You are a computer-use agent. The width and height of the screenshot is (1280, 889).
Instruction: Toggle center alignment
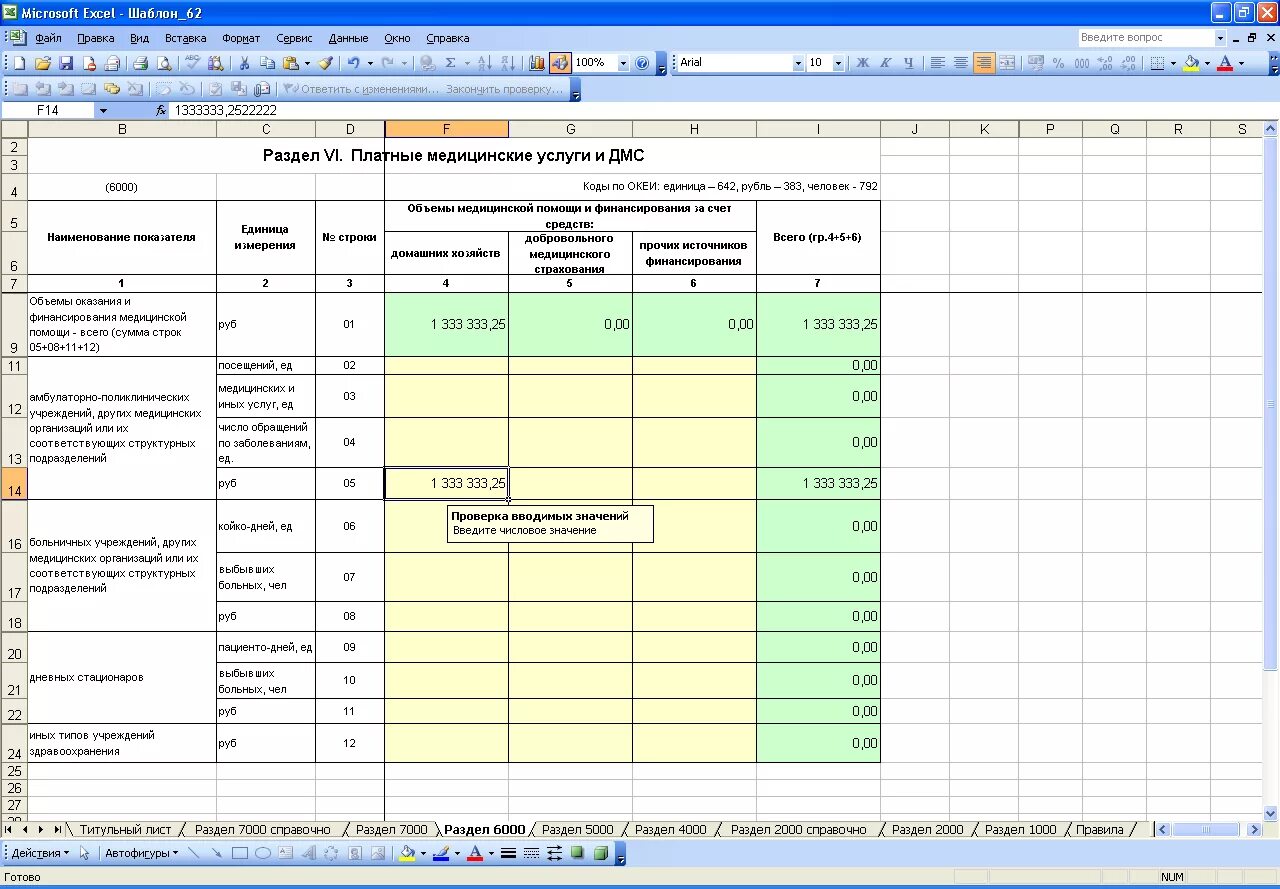pos(961,63)
